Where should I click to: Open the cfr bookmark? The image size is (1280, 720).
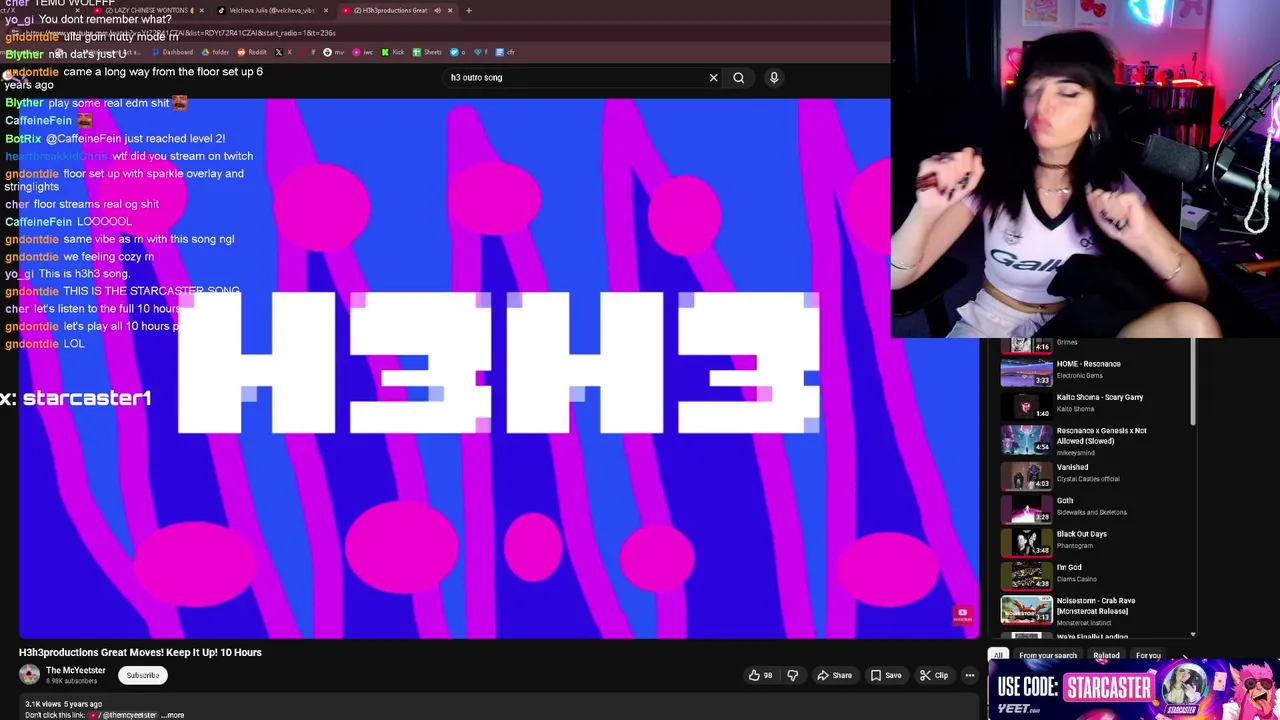(505, 52)
